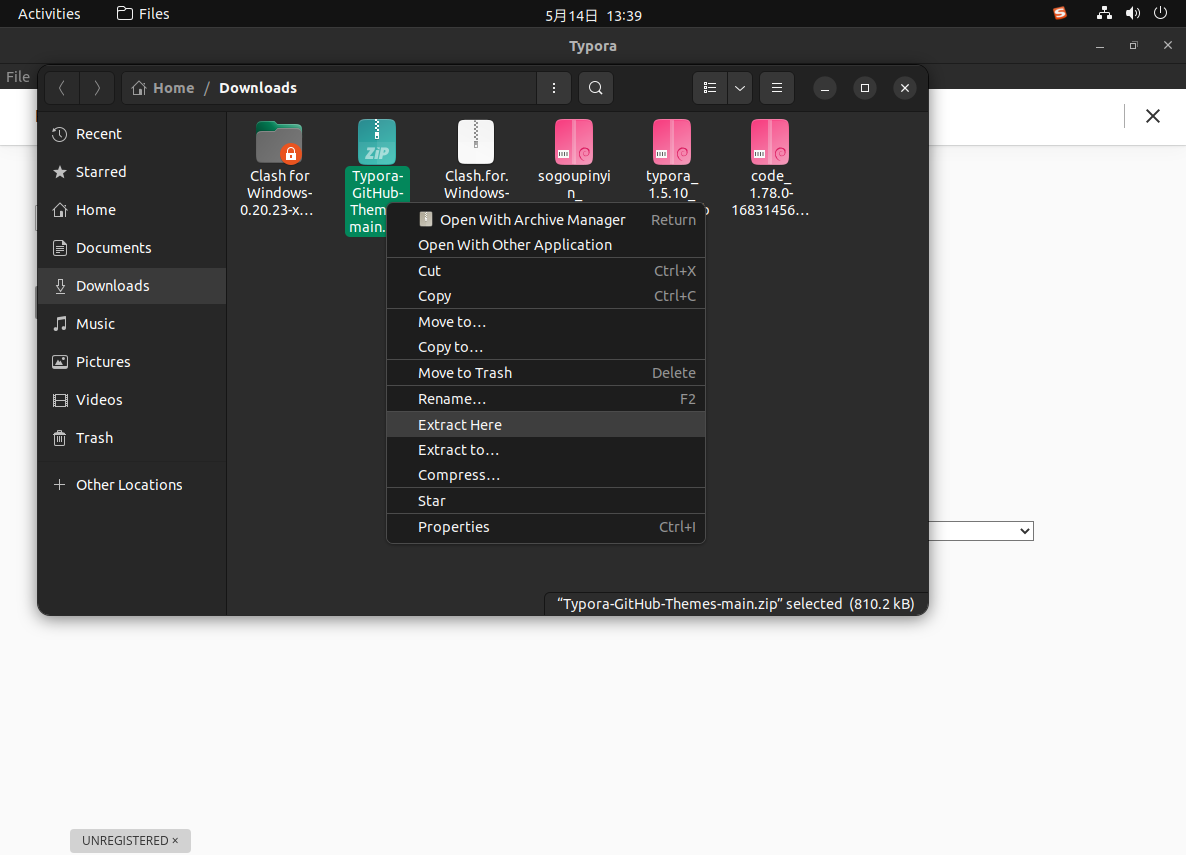Screen dimensions: 1186x855
Task: Open Downloads in the sidebar
Action: point(132,285)
